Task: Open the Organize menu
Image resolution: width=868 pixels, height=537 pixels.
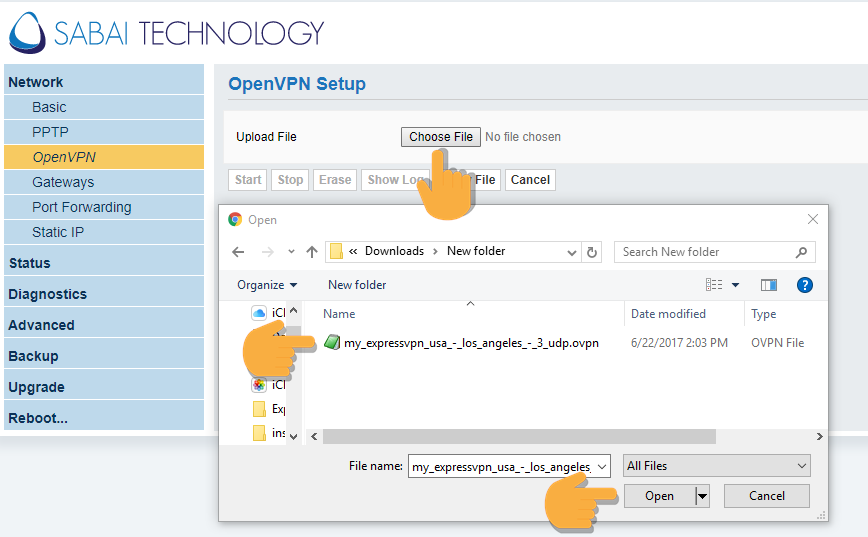Action: [267, 285]
